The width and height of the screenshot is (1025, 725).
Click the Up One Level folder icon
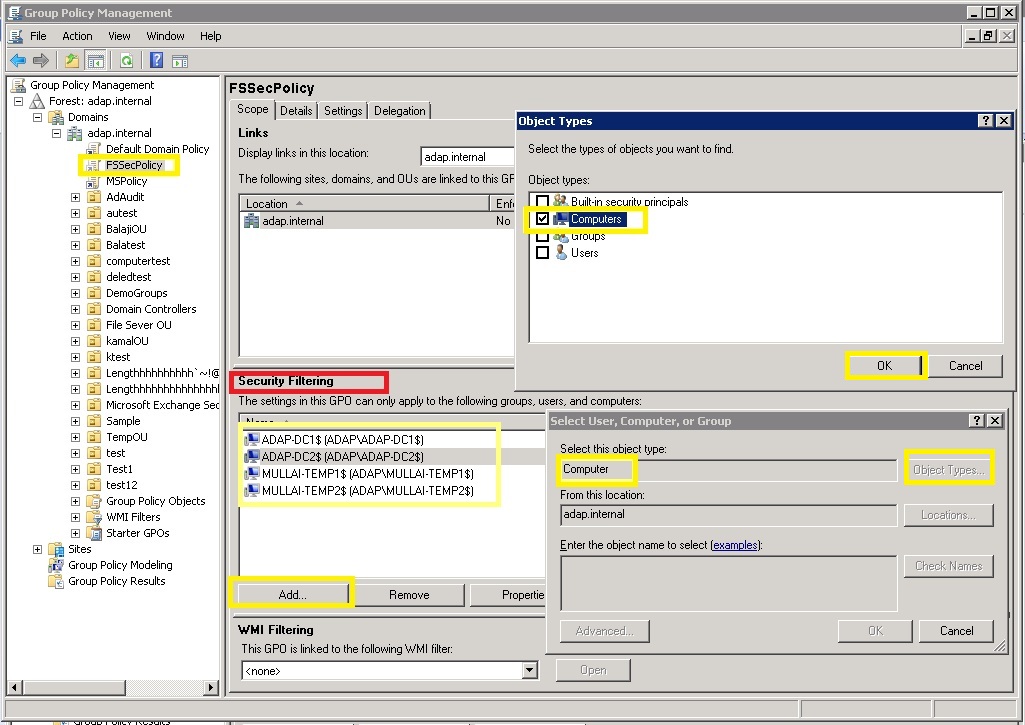tap(70, 60)
